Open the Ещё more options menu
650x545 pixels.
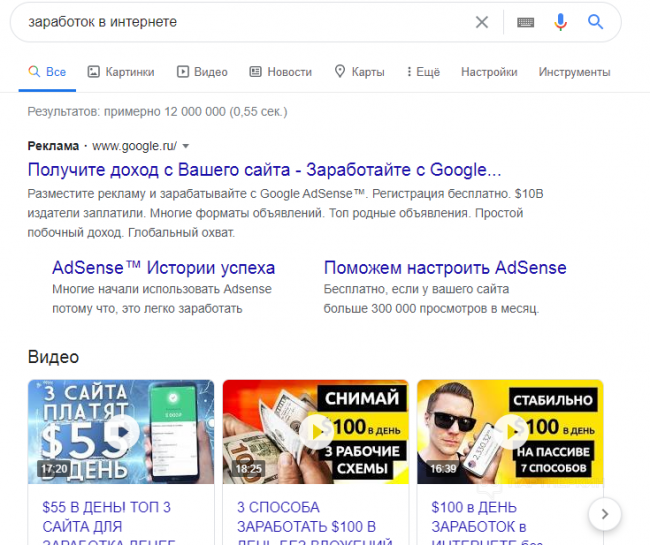pos(423,72)
